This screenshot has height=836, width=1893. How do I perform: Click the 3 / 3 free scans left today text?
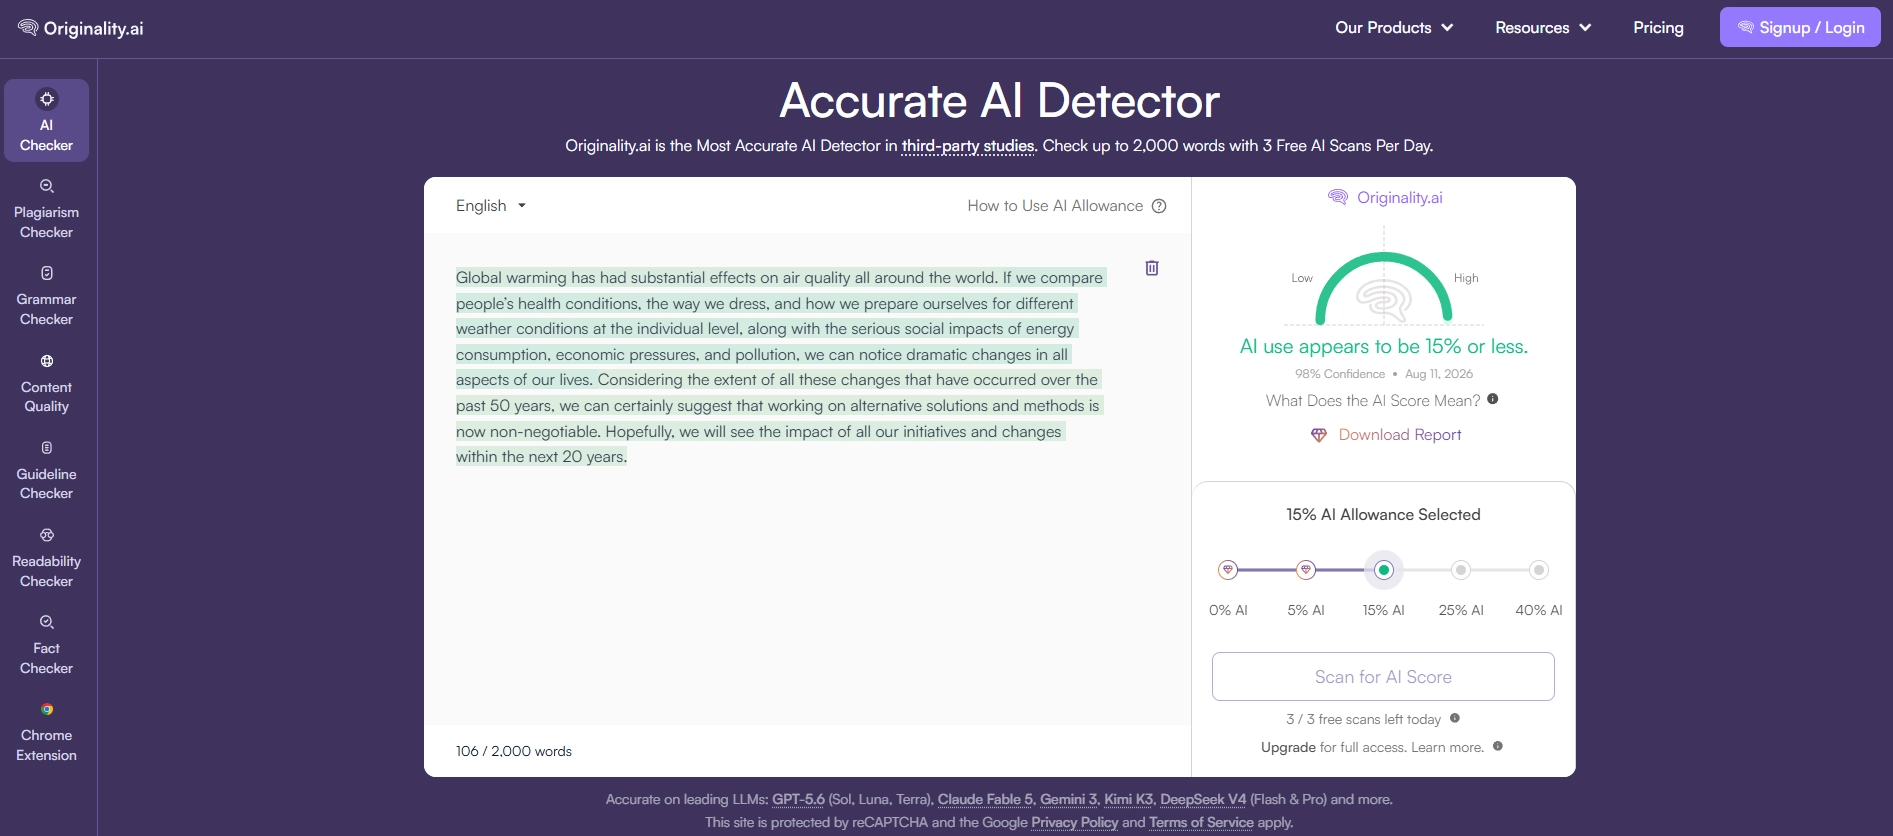click(1363, 719)
